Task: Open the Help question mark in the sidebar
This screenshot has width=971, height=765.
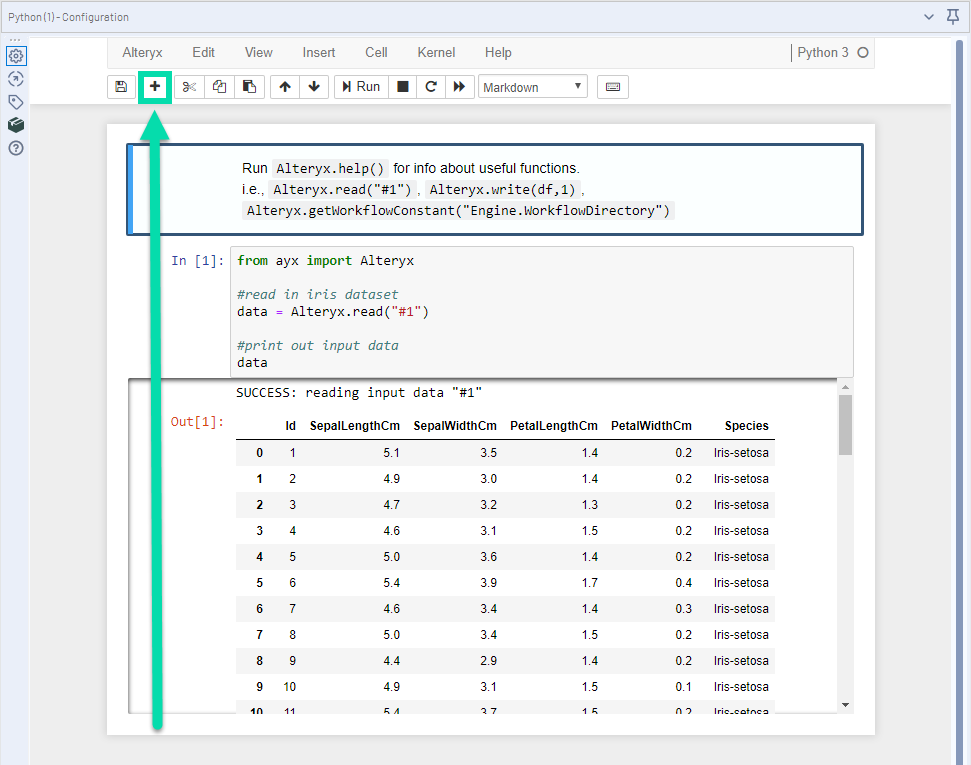Action: [x=16, y=148]
